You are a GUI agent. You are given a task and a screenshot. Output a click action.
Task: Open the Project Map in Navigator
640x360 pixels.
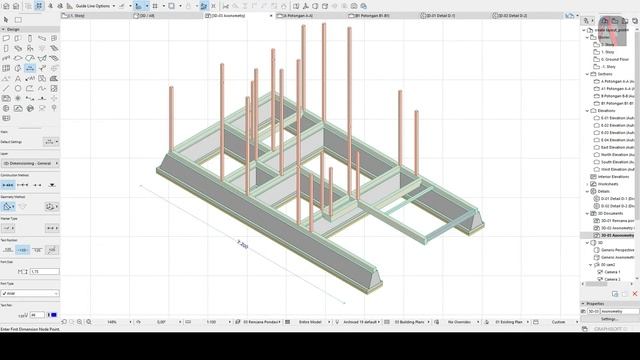(605, 20)
